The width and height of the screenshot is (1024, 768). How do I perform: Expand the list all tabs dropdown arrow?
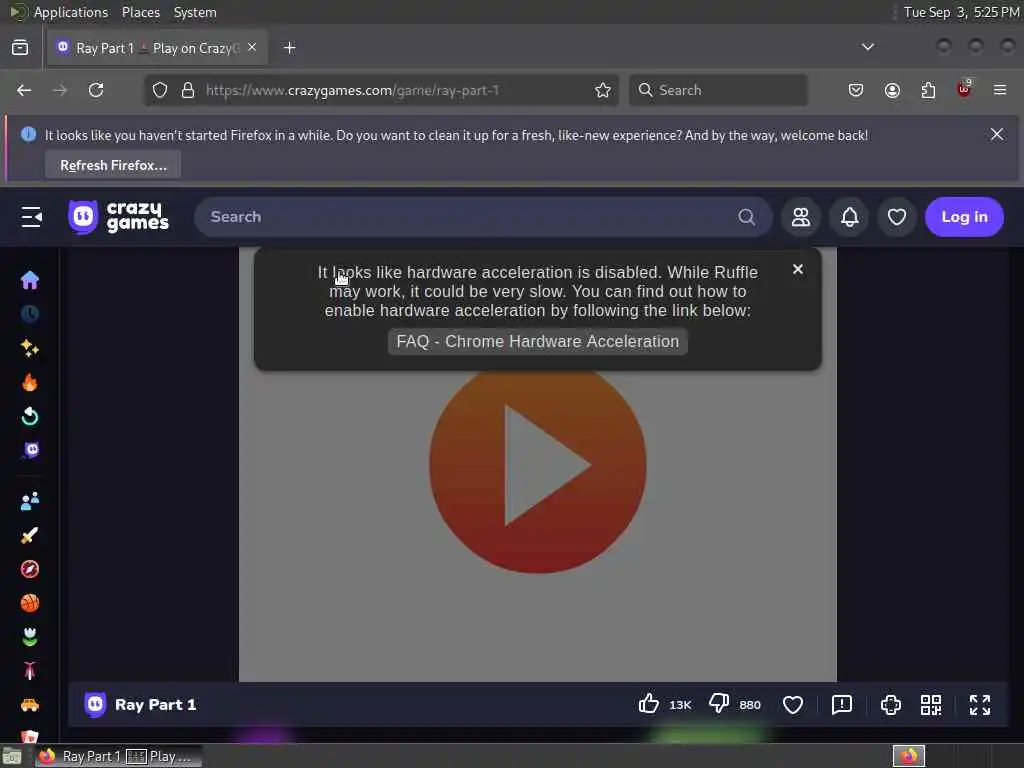[867, 47]
